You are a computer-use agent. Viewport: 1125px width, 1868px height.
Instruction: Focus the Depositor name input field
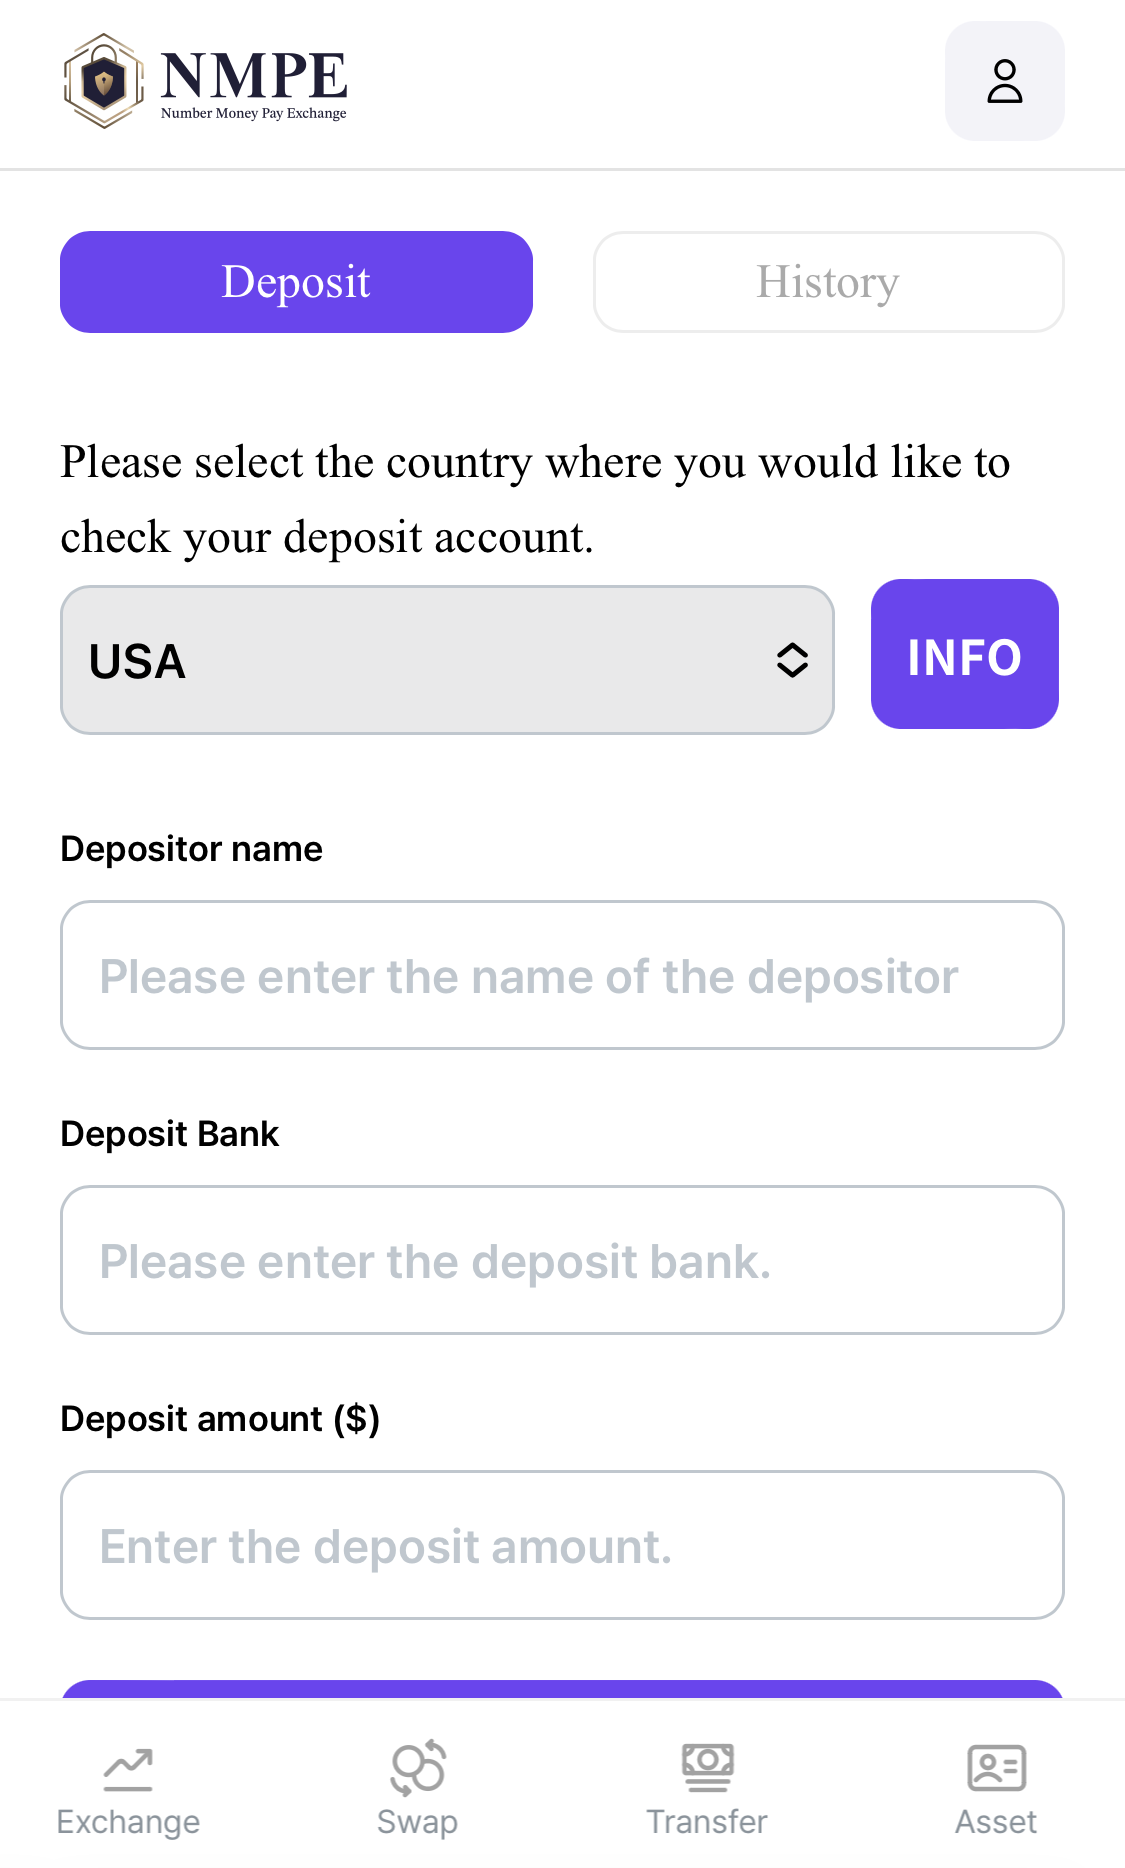coord(562,975)
